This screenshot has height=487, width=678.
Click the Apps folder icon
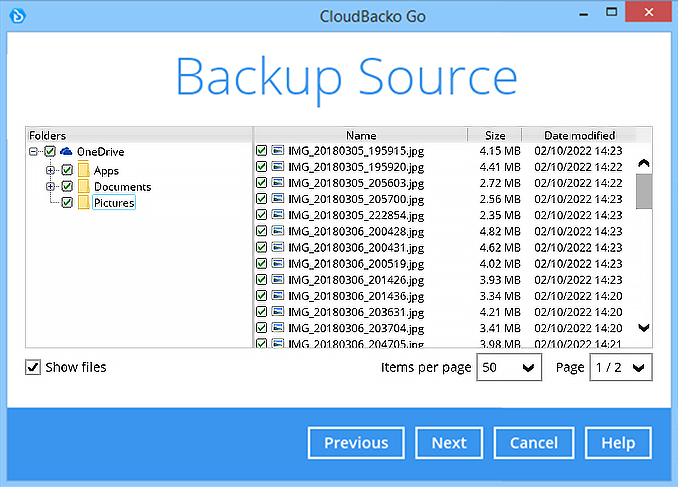(84, 170)
